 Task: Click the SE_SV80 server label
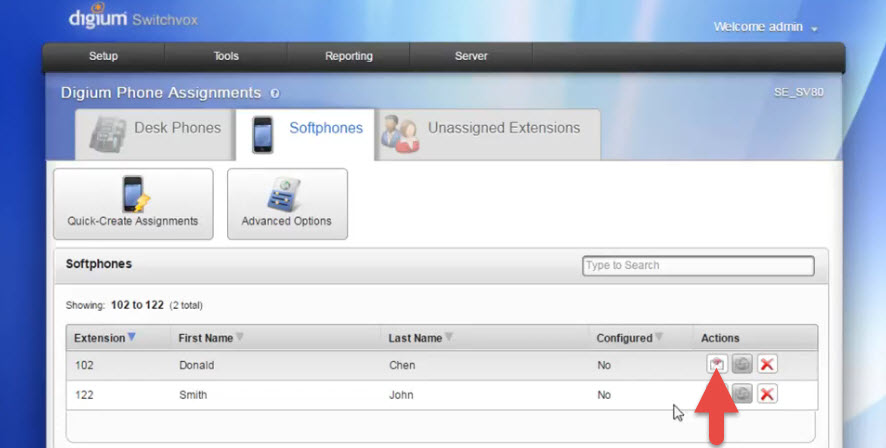tap(798, 92)
